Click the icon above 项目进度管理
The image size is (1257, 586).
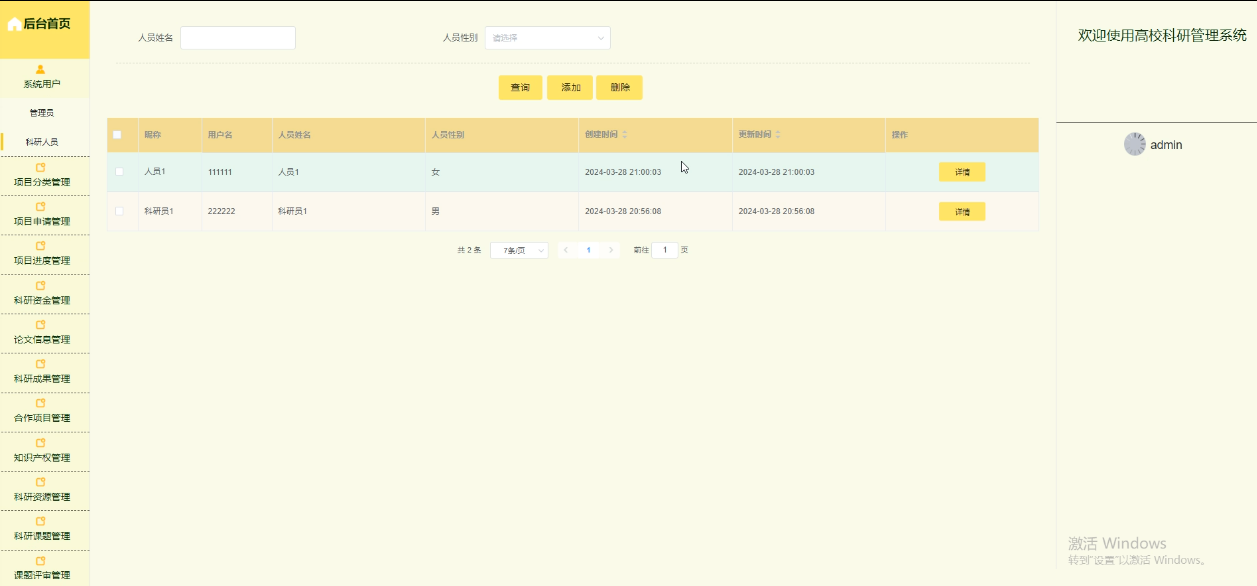[x=41, y=246]
